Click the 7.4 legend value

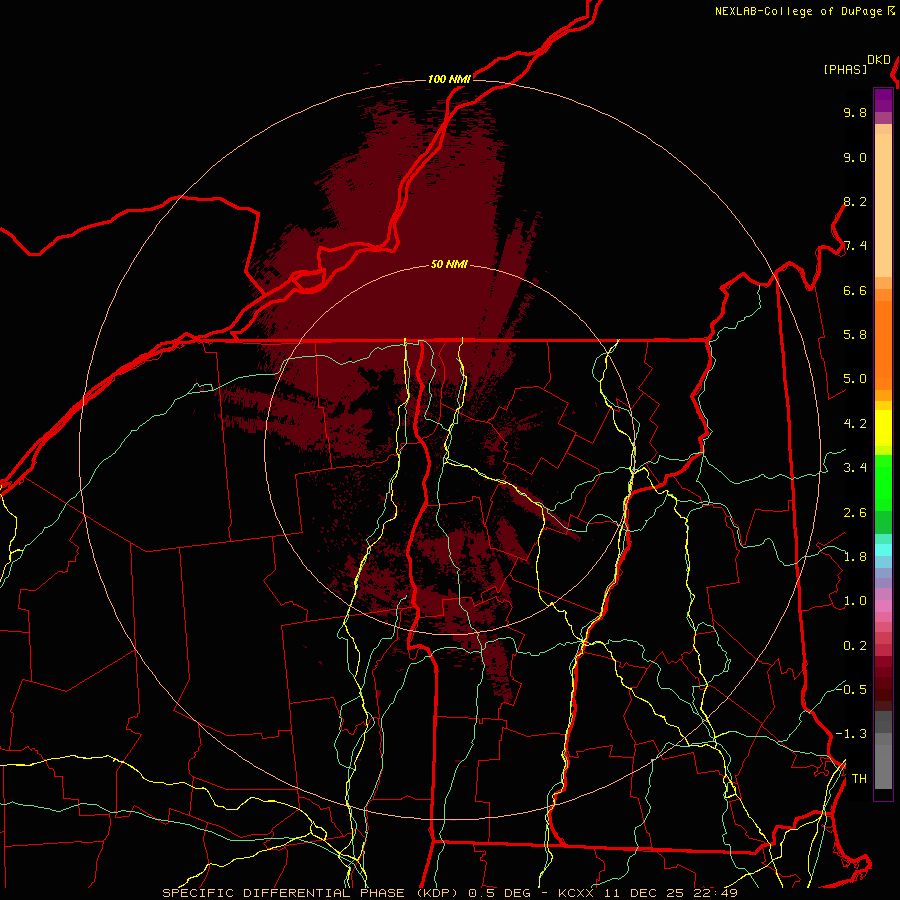tap(855, 246)
